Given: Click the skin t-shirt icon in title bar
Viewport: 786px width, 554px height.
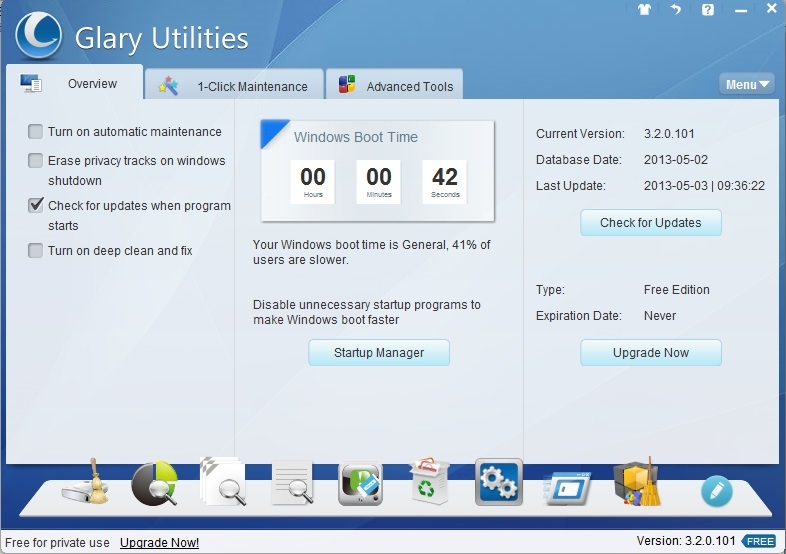Looking at the screenshot, I should click(x=644, y=10).
